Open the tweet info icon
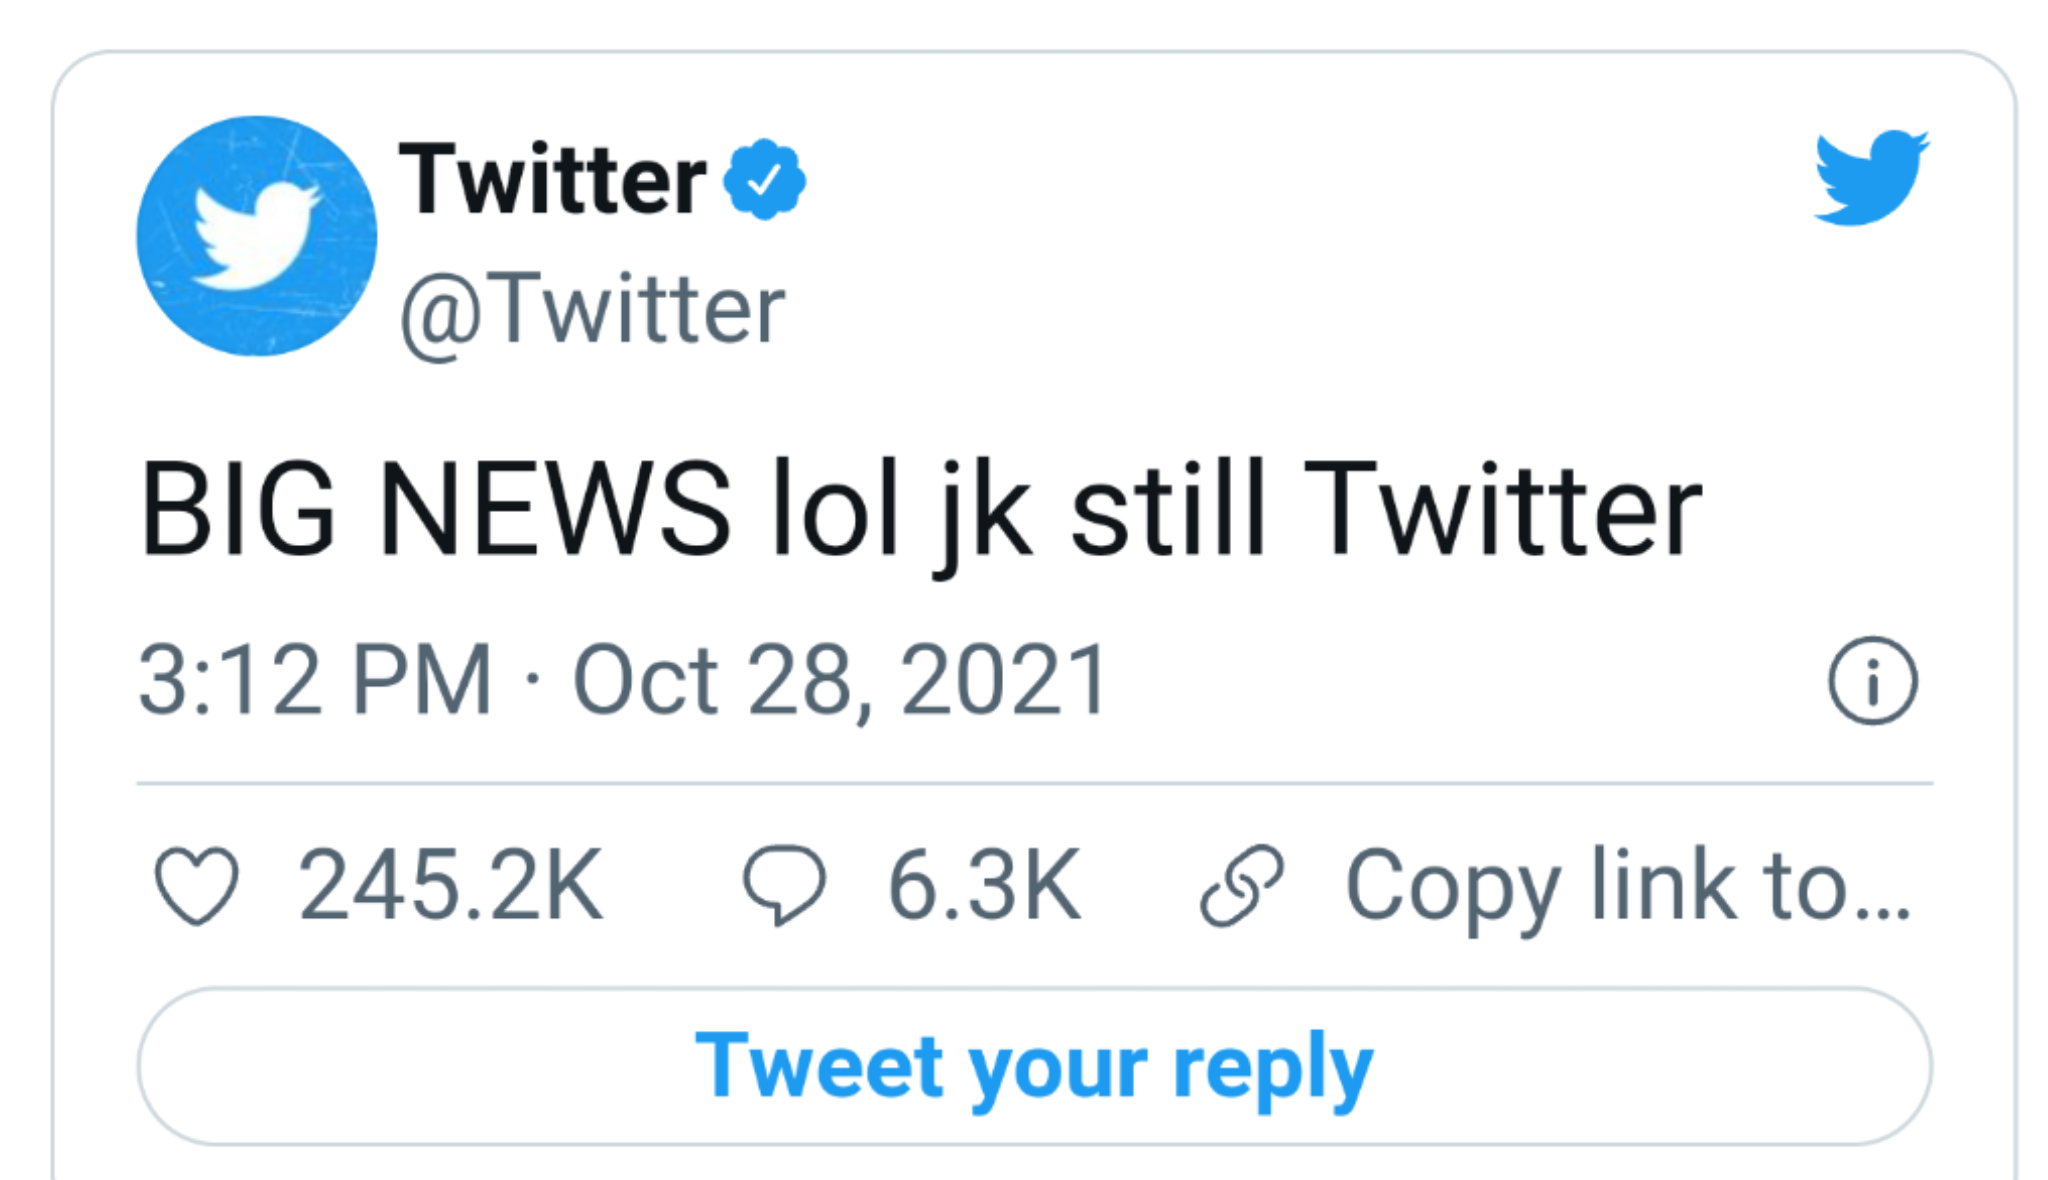Screen dimensions: 2048x1180 tap(1873, 680)
